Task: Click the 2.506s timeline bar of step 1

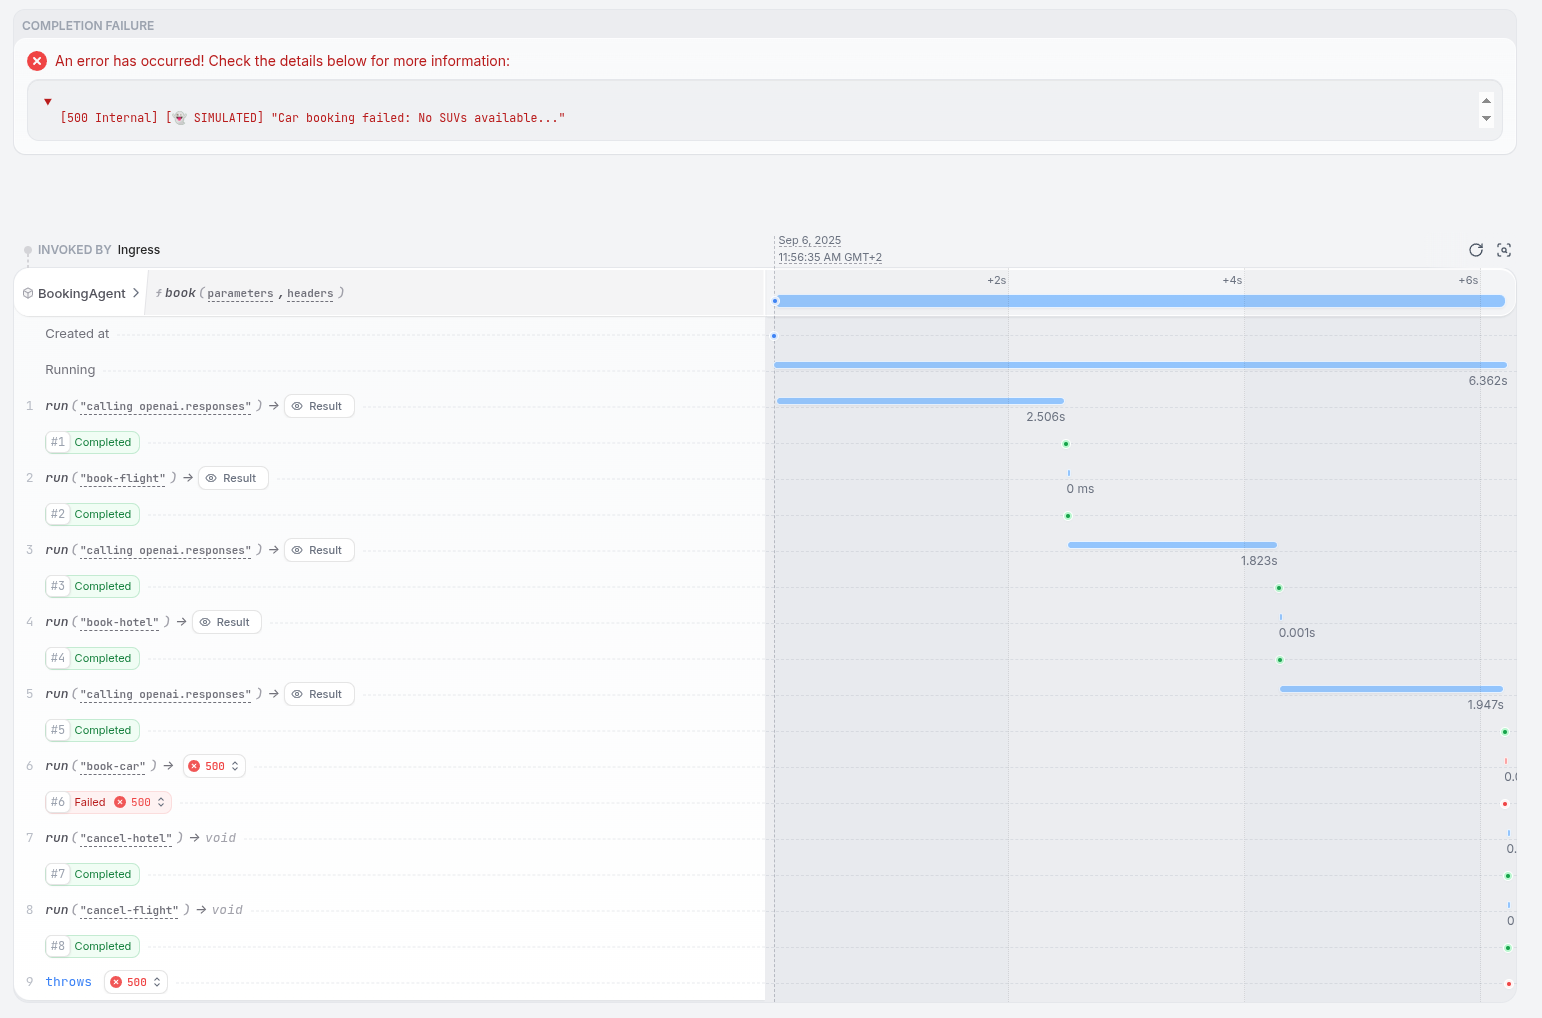Action: point(920,401)
